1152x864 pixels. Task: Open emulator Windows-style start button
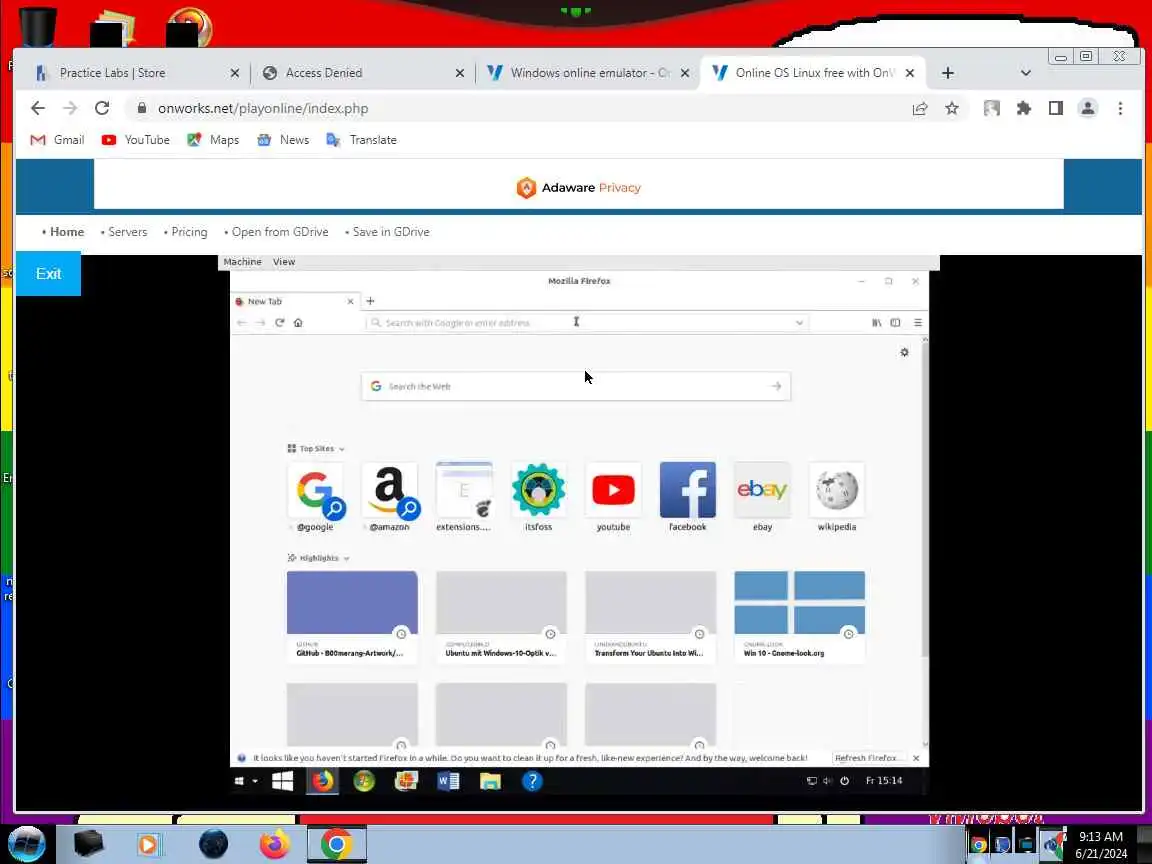[x=283, y=781]
